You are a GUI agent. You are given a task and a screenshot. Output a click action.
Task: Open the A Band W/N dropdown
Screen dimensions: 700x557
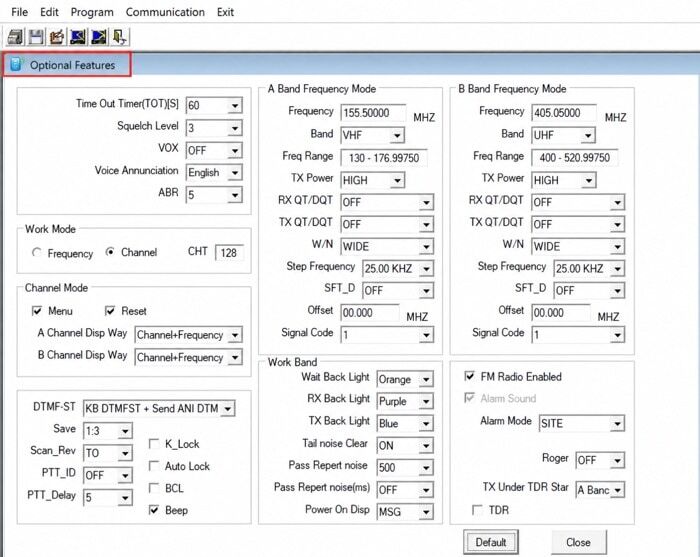[x=387, y=246]
